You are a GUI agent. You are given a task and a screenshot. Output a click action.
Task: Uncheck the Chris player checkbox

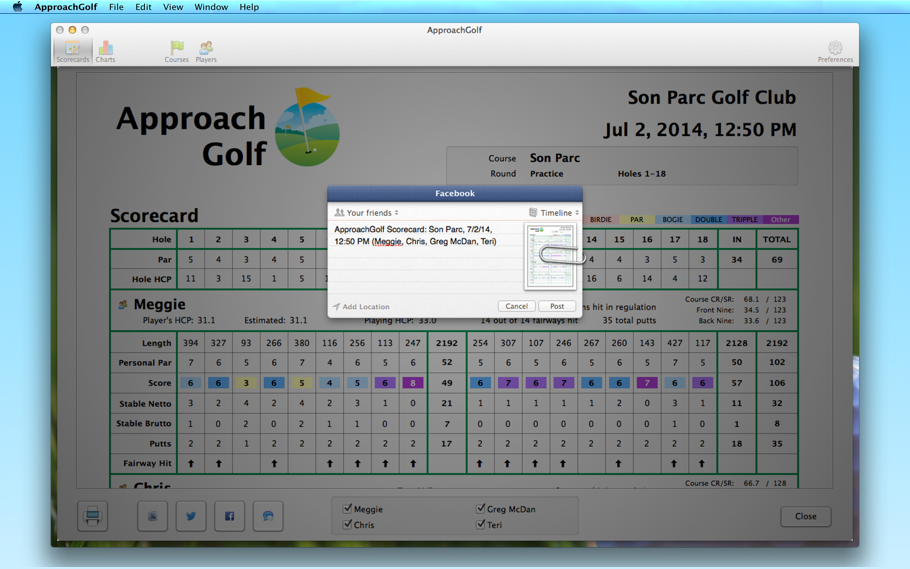point(347,524)
